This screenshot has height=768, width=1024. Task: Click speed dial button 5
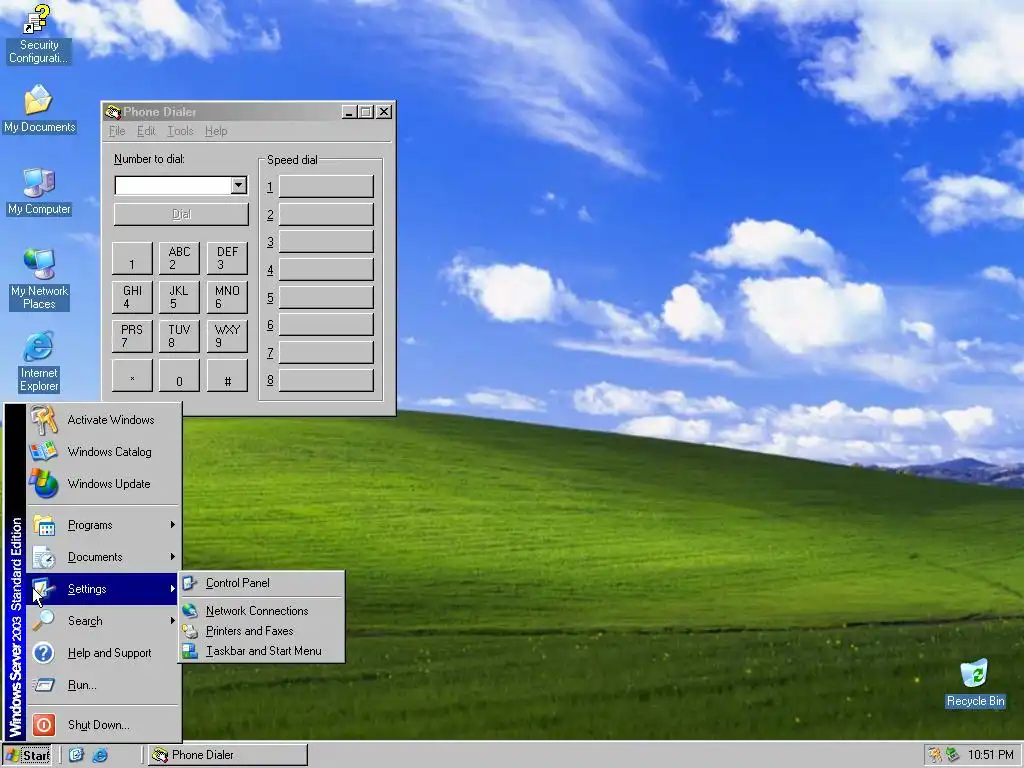coord(326,297)
